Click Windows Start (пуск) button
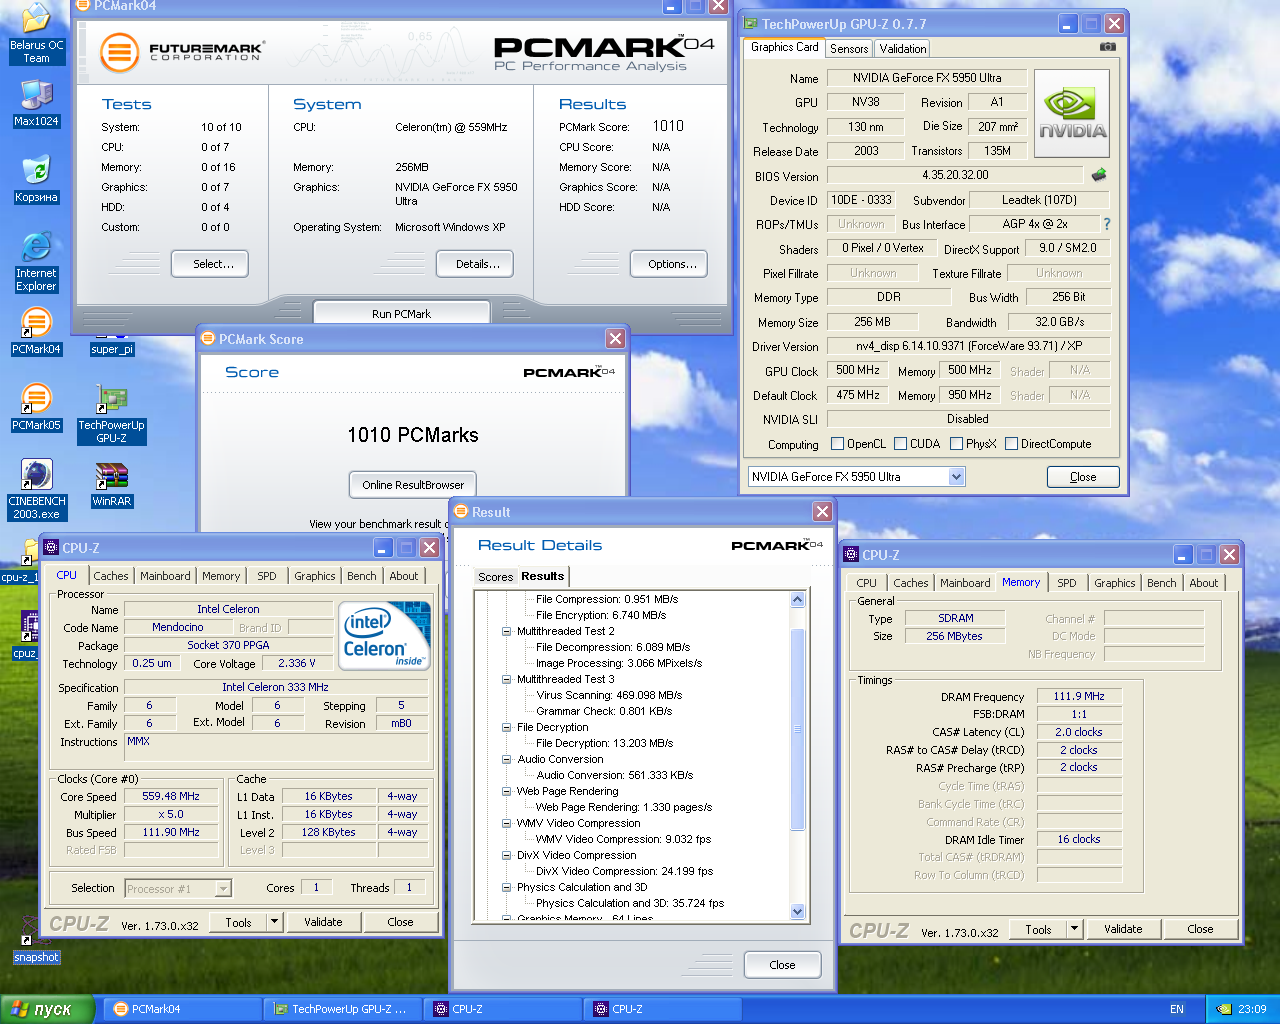 (x=47, y=1009)
